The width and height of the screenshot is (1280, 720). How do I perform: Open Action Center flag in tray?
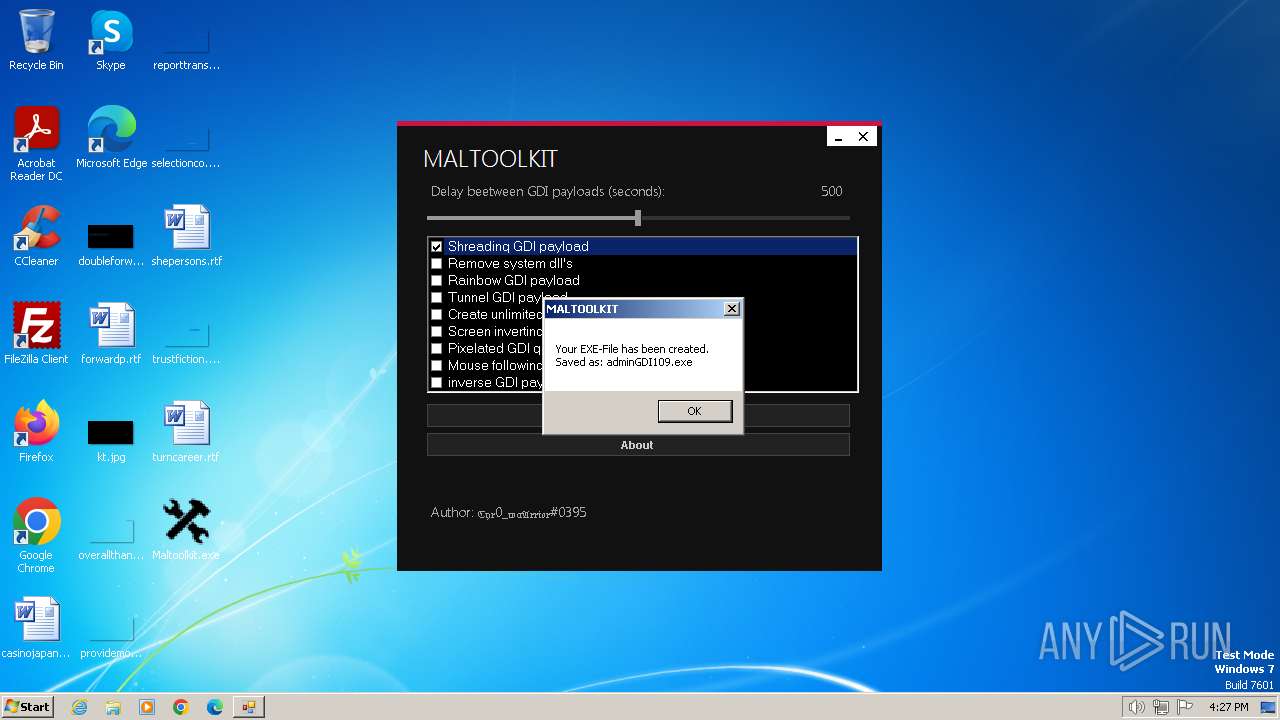1185,707
